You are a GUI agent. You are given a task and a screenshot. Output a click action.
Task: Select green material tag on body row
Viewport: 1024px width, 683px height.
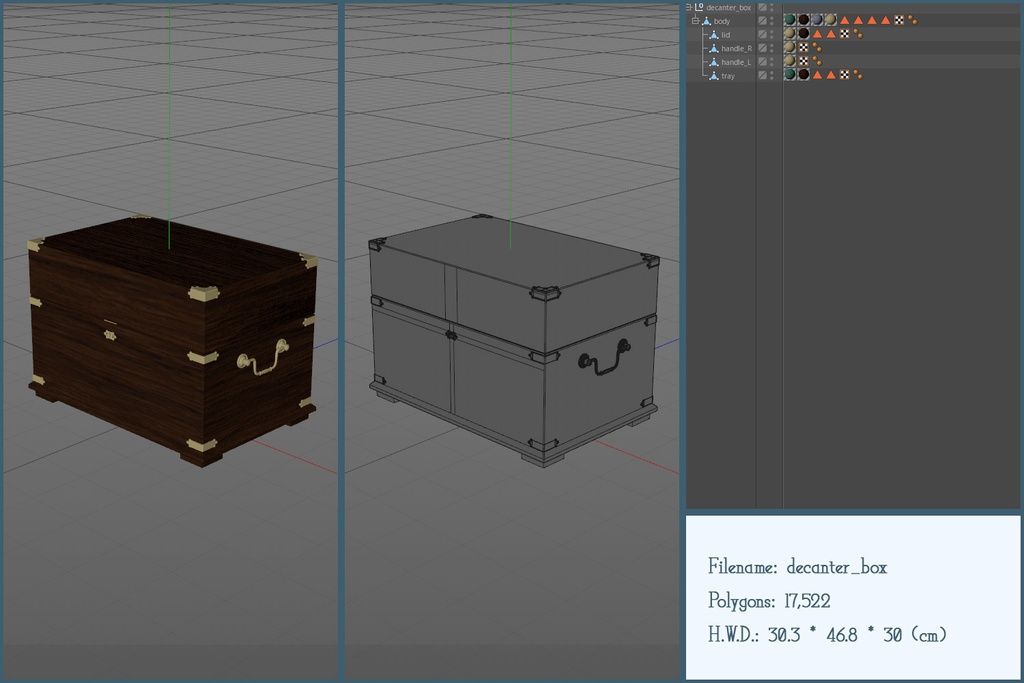pyautogui.click(x=790, y=20)
